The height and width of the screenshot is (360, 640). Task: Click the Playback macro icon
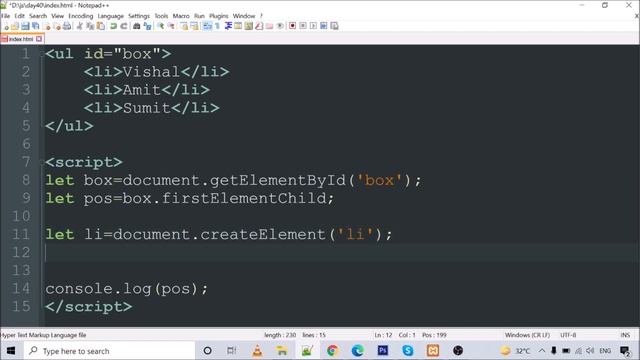(313, 26)
